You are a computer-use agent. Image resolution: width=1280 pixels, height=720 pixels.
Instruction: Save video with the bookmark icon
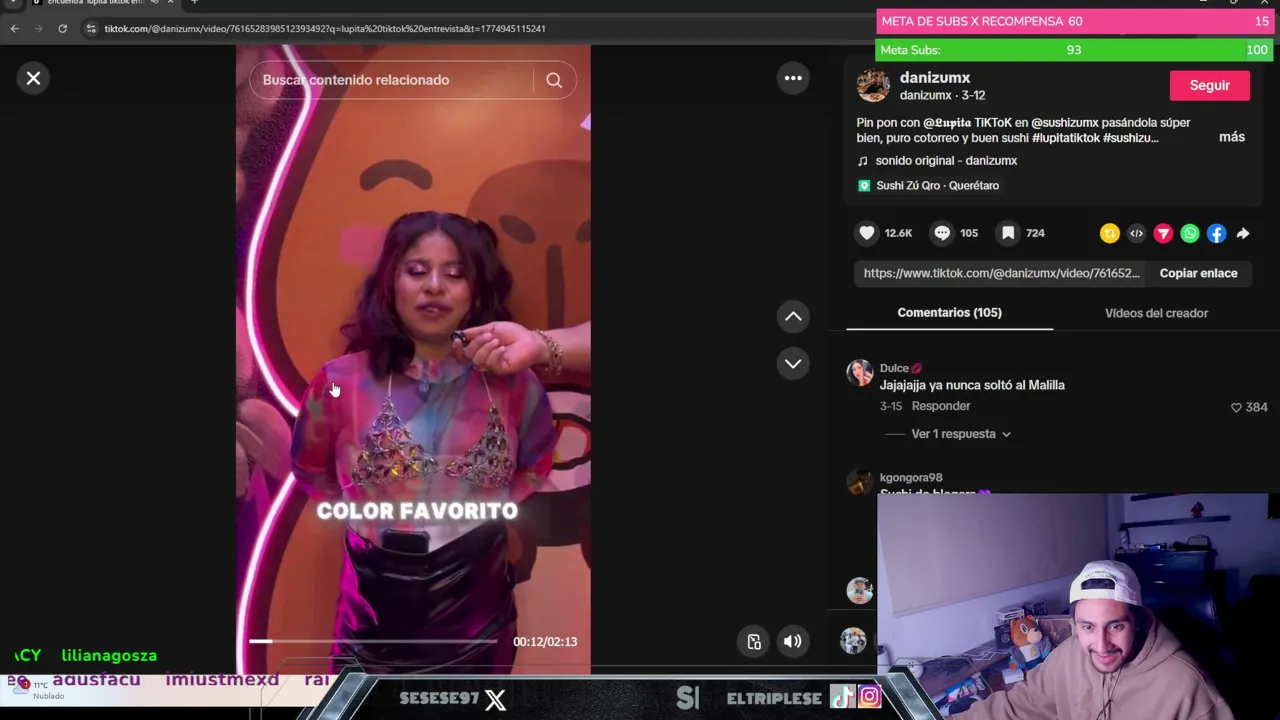pyautogui.click(x=1008, y=233)
